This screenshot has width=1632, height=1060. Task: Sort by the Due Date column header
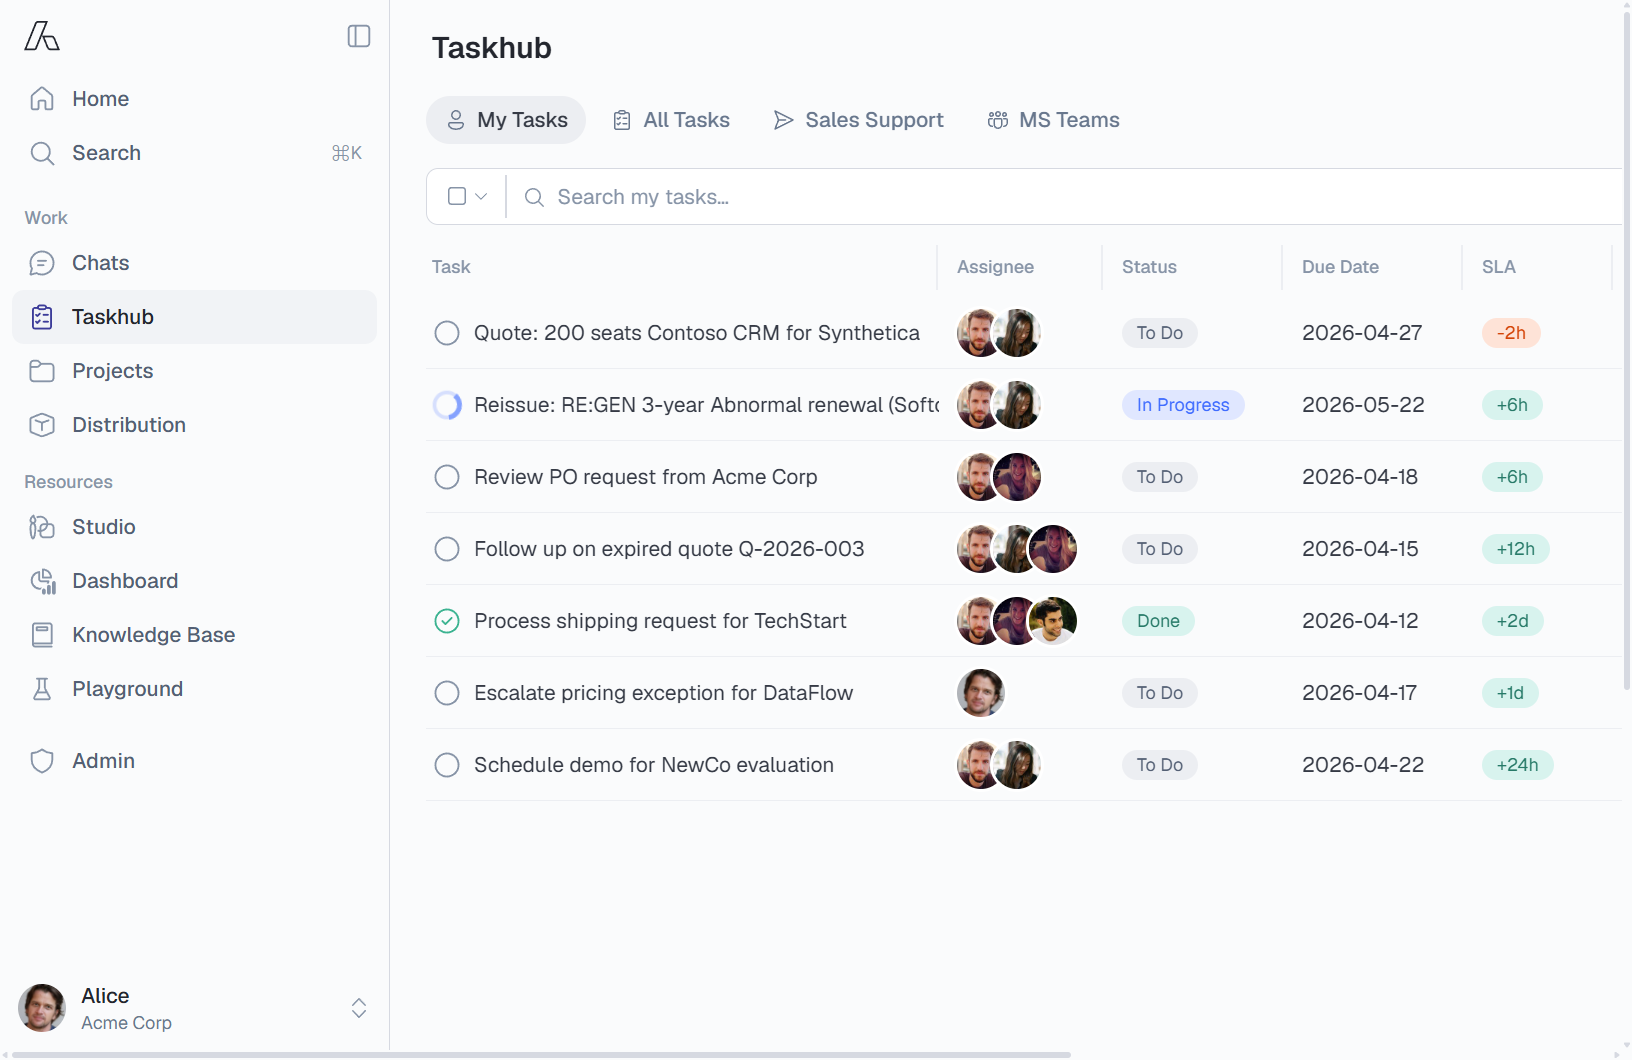point(1340,267)
